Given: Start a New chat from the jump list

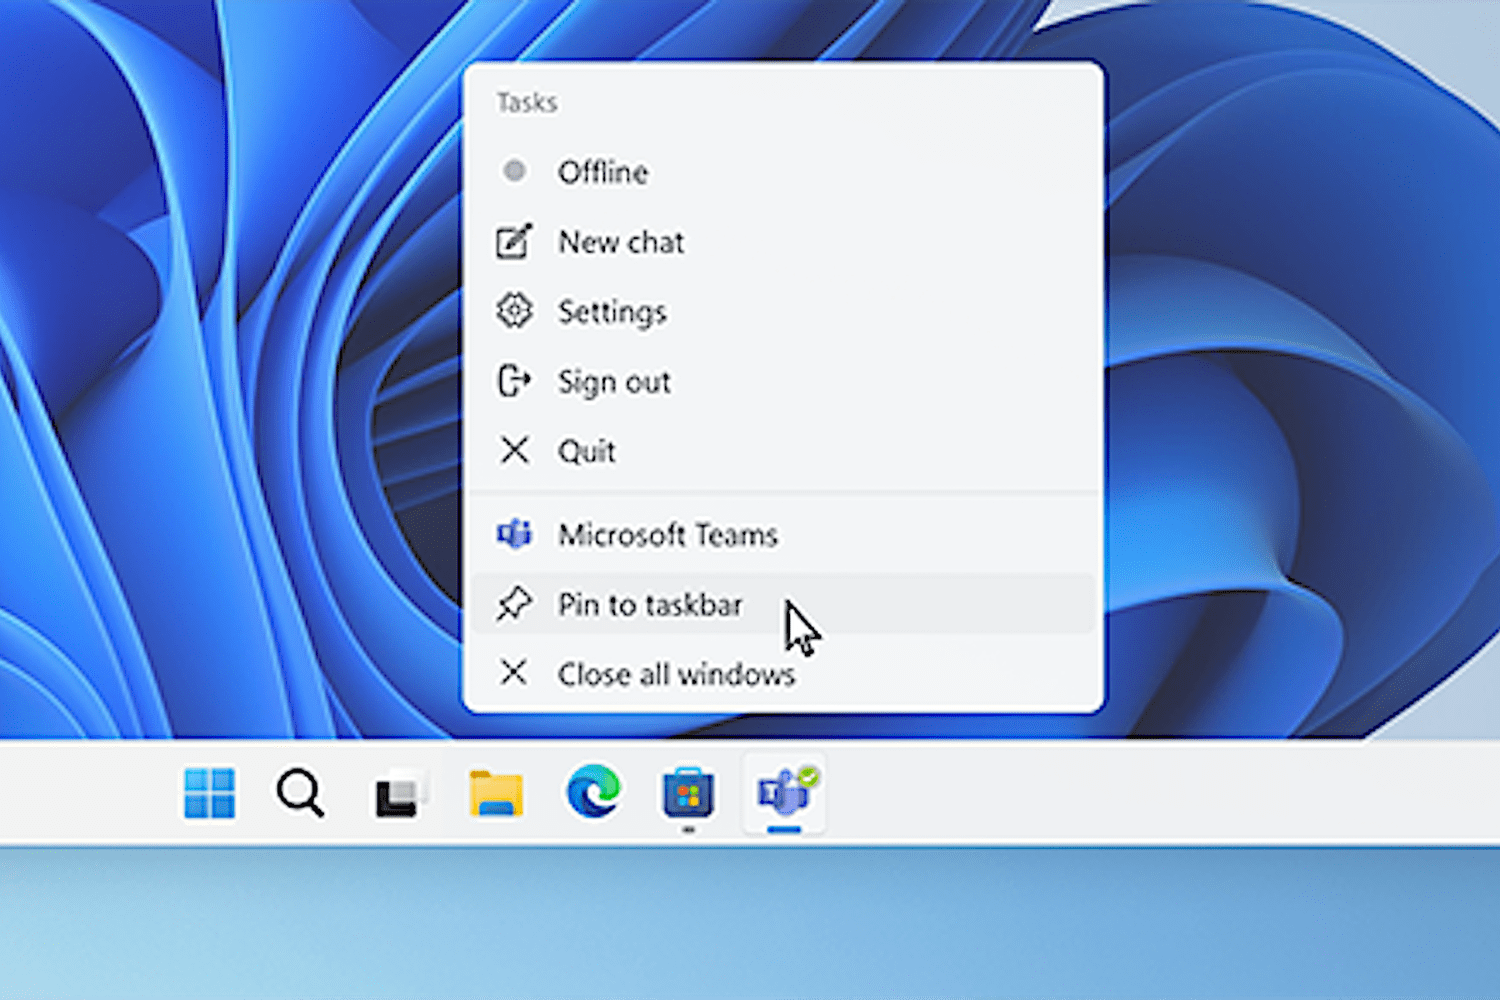Looking at the screenshot, I should coord(620,242).
